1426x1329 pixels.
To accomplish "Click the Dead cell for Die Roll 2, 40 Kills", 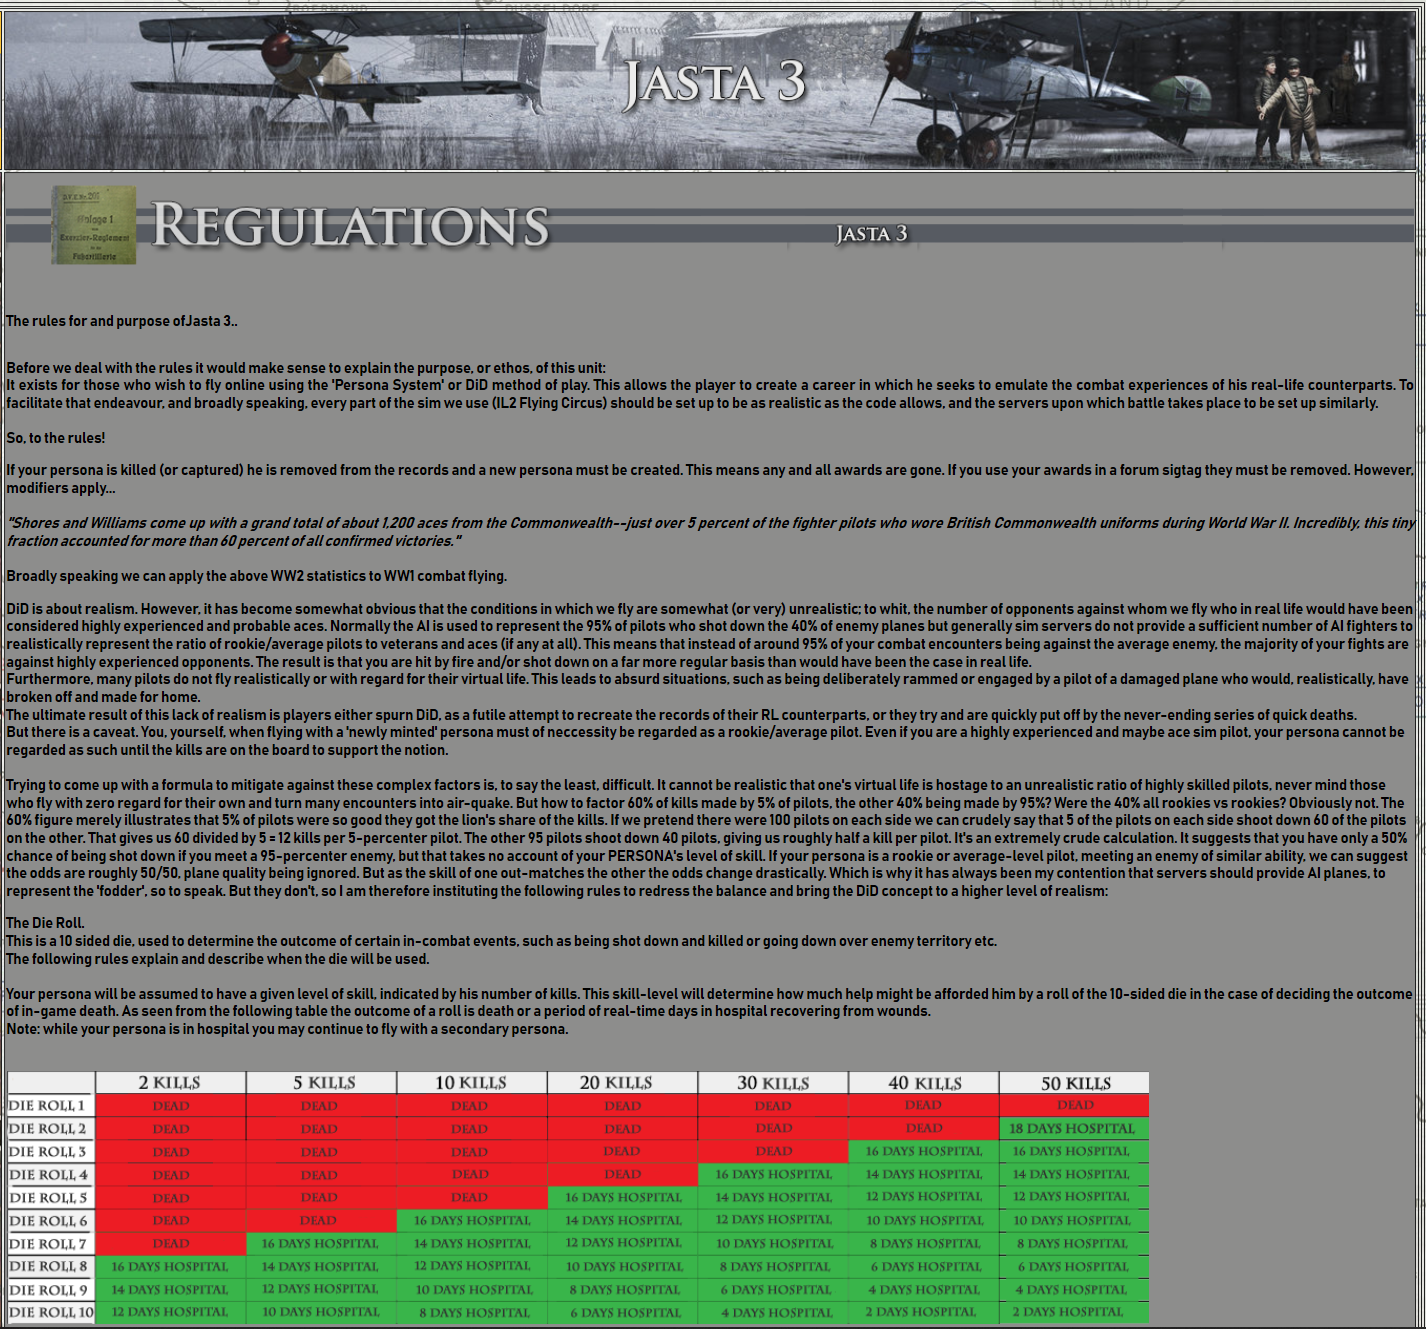I will tap(924, 1128).
